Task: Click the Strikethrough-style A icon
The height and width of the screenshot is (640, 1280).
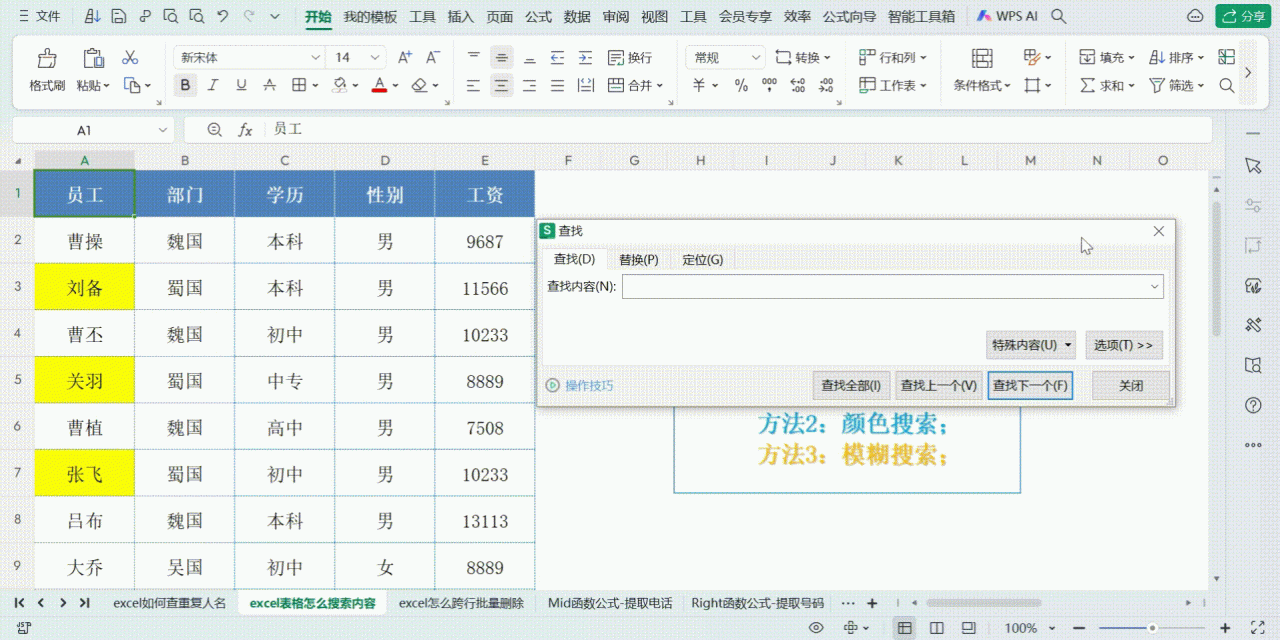Action: tap(269, 86)
